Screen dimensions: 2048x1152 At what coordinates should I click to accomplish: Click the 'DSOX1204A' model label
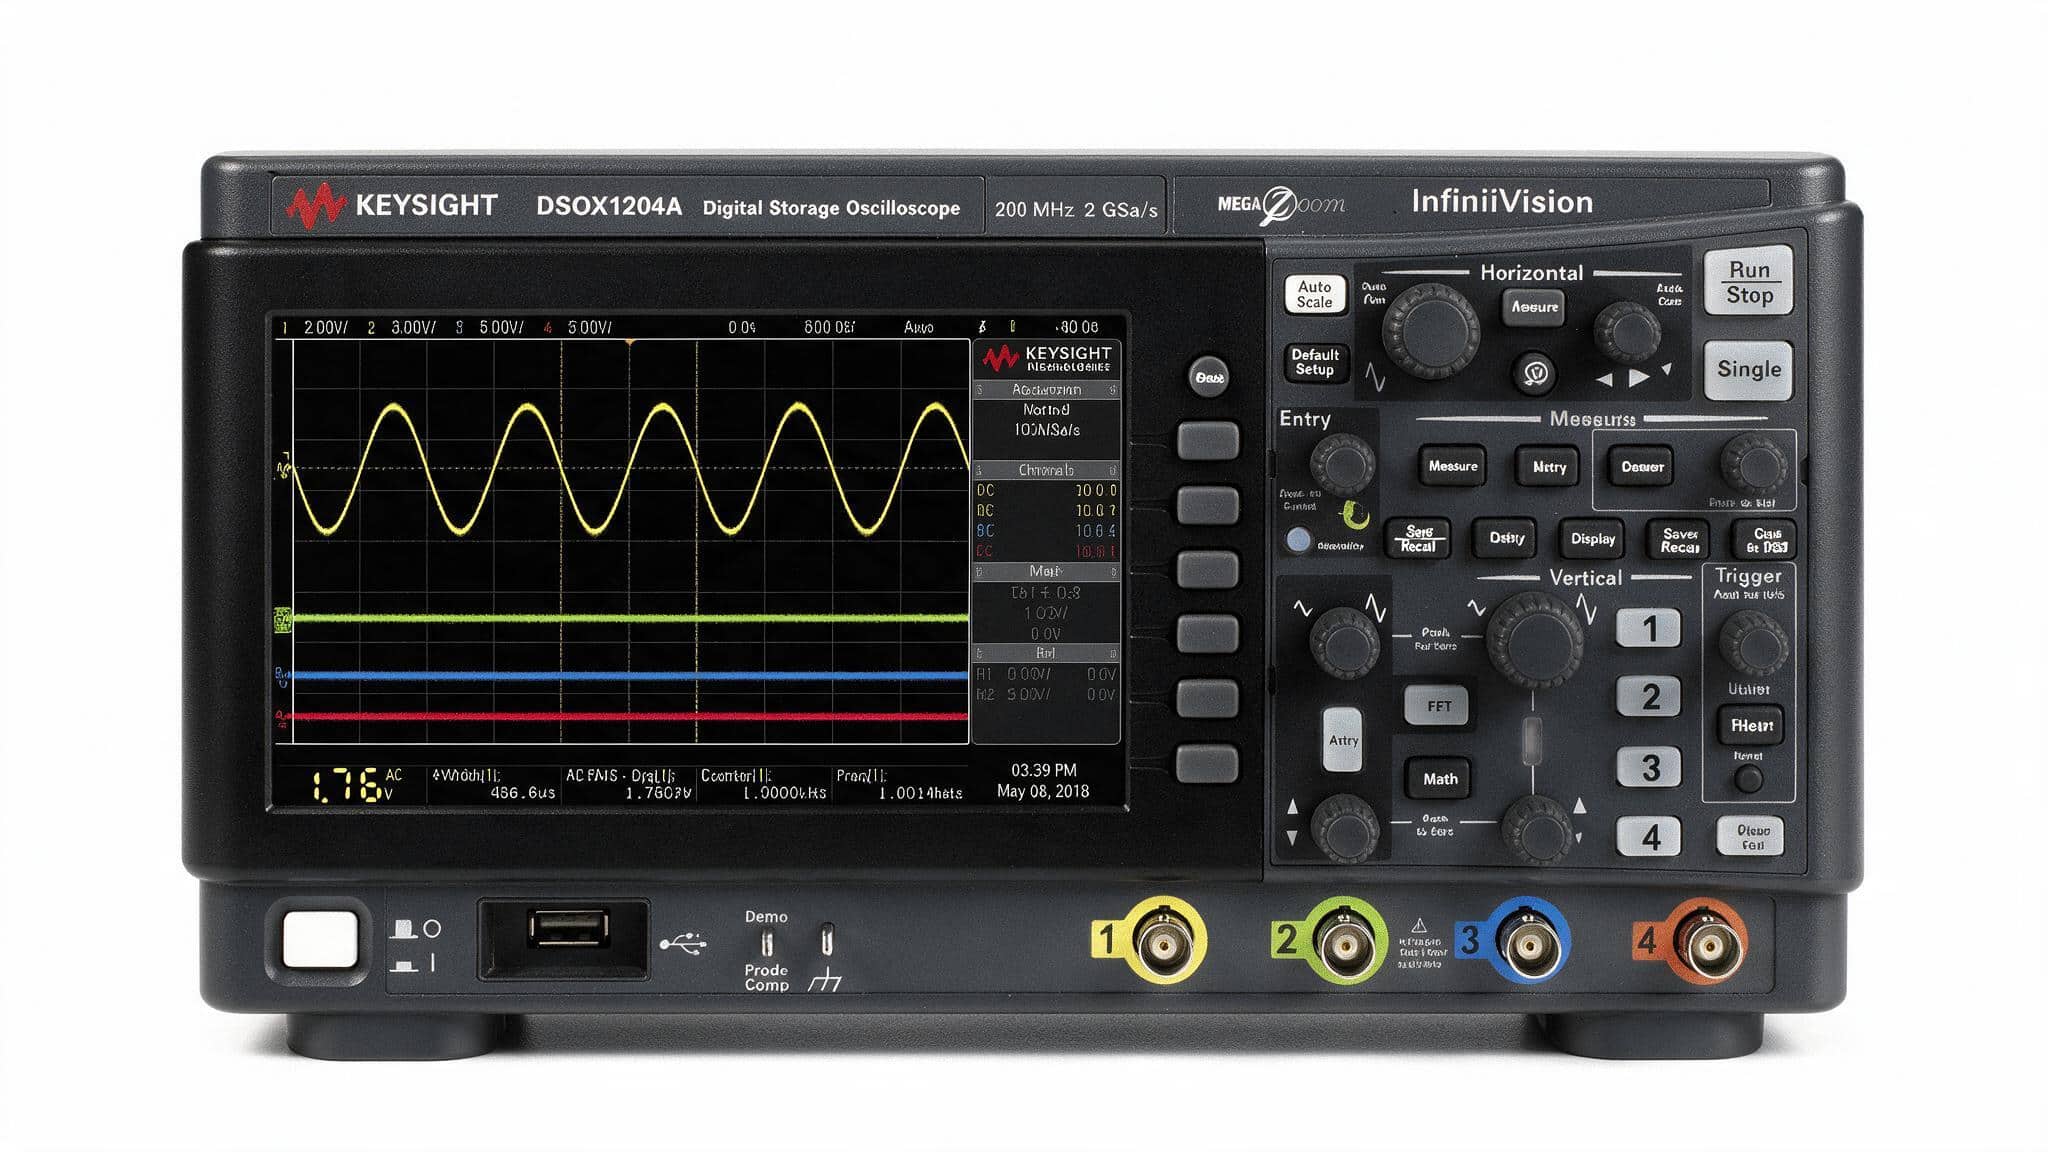pos(609,207)
